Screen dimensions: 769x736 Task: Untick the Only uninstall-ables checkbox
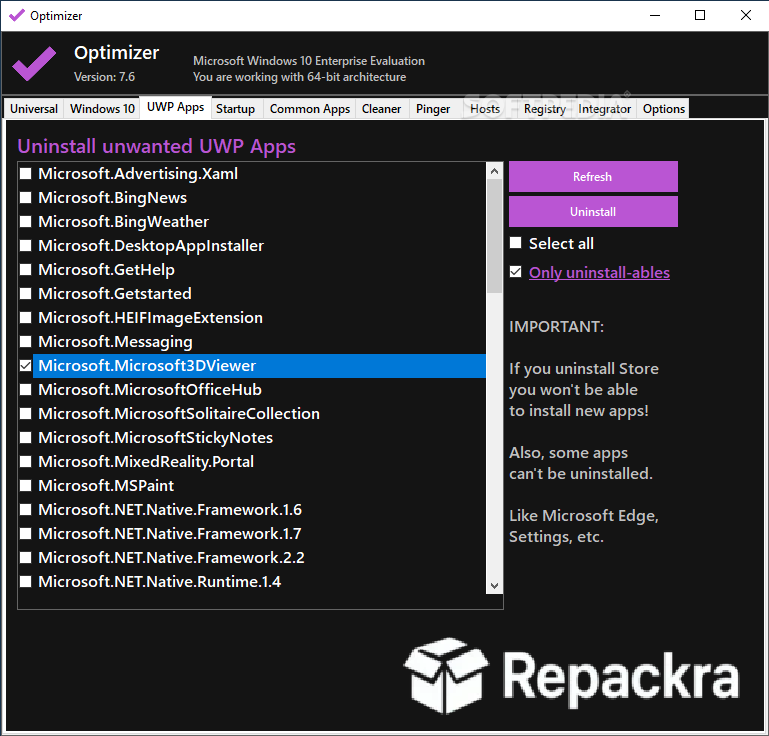515,272
